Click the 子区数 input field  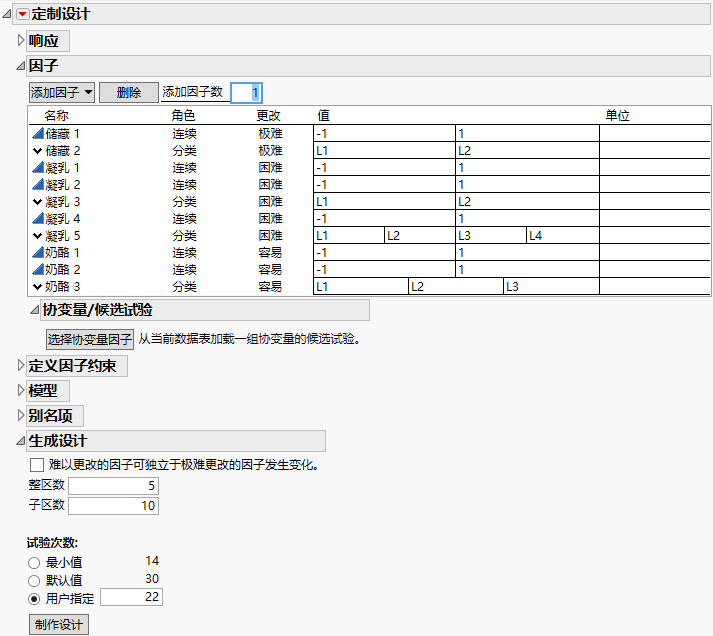click(113, 506)
